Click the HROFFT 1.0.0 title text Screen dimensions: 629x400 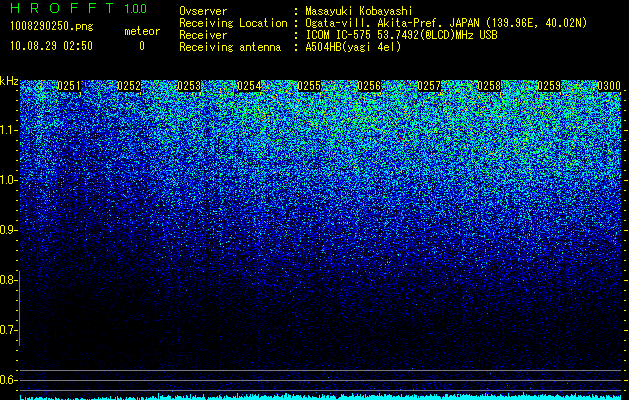[79, 8]
